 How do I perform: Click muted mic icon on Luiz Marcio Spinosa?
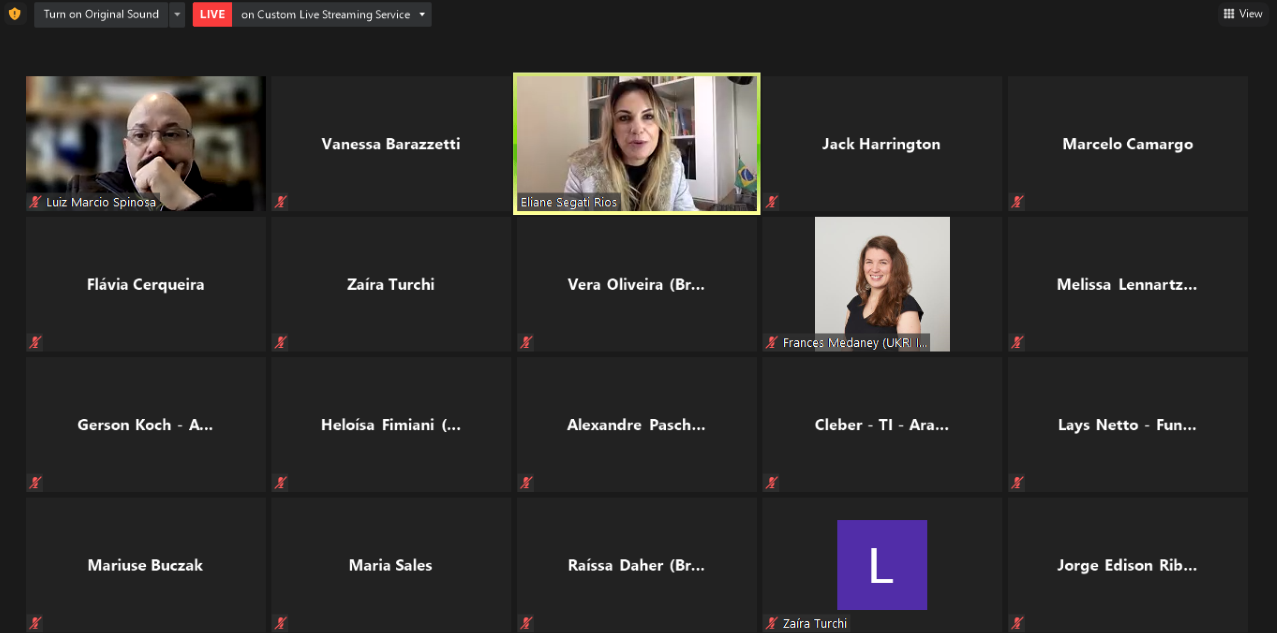[x=35, y=202]
